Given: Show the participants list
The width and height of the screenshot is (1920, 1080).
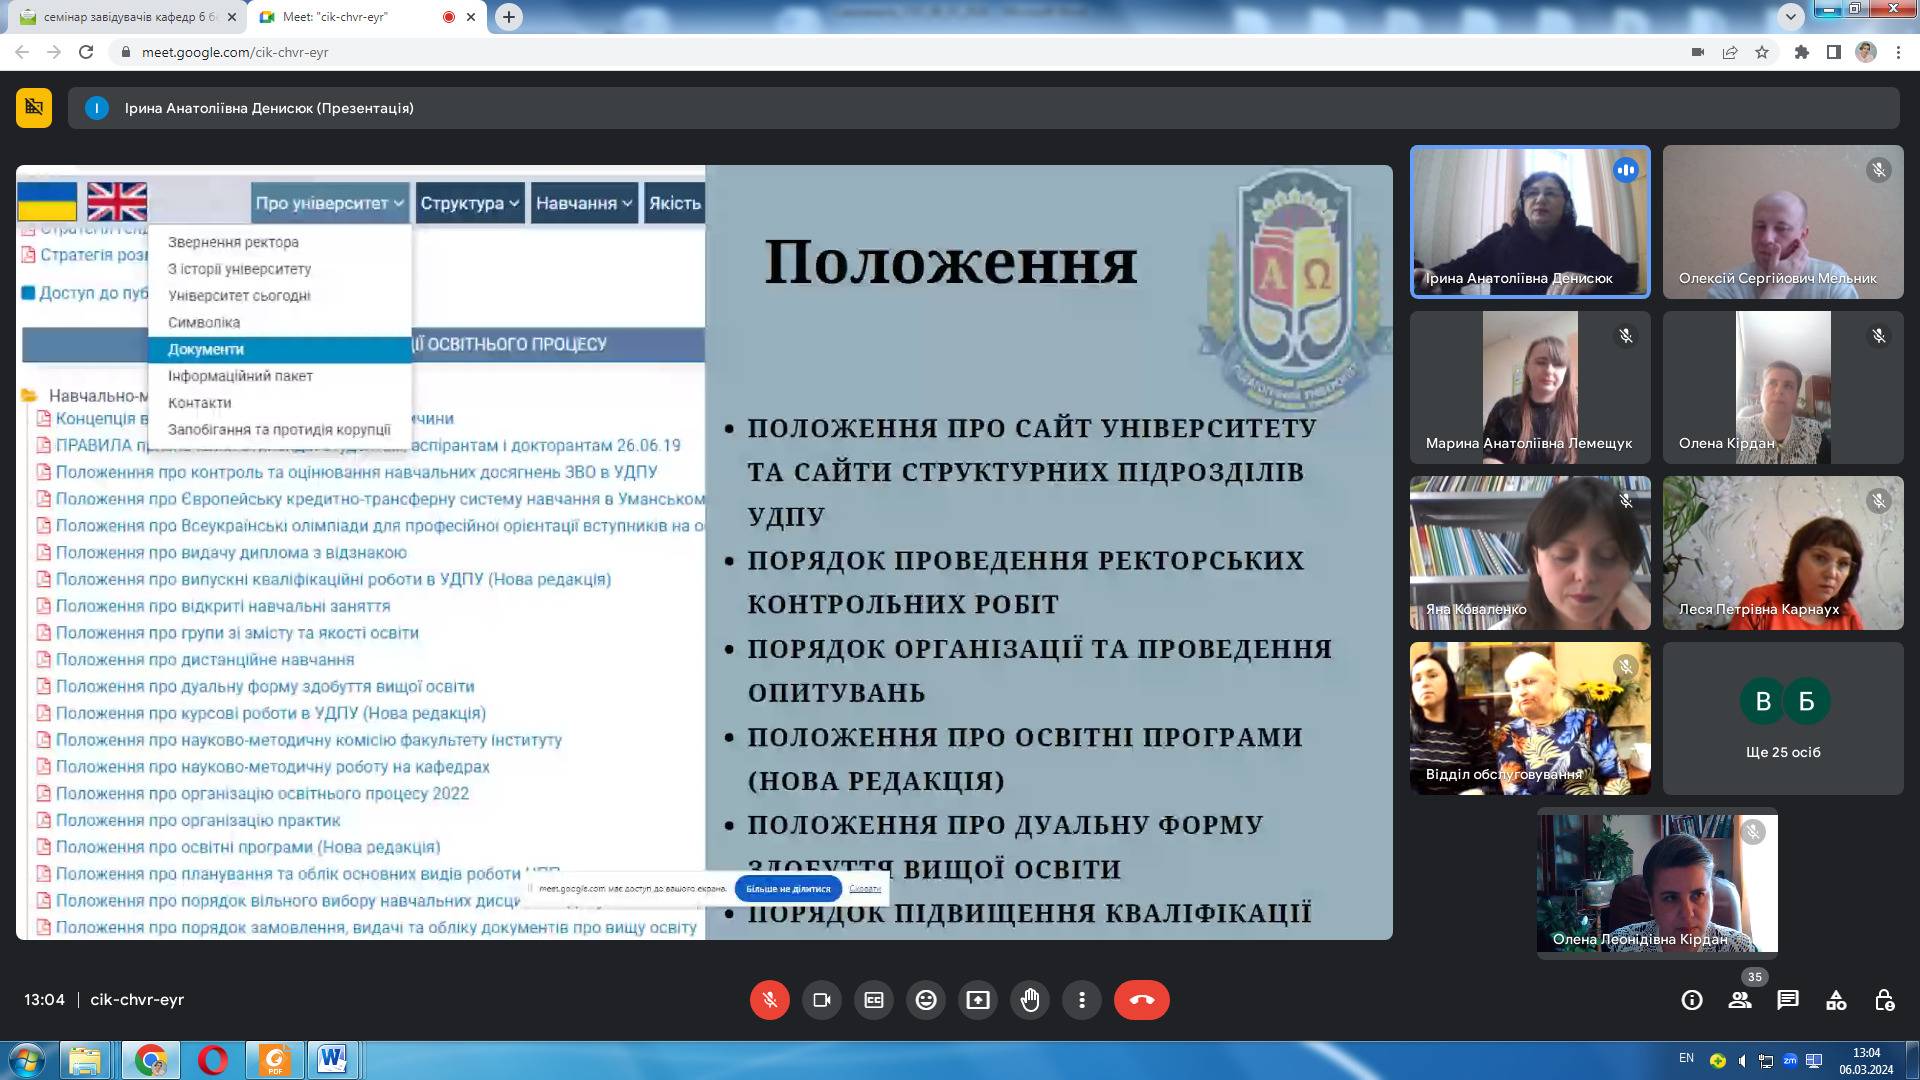Looking at the screenshot, I should (x=1740, y=1000).
